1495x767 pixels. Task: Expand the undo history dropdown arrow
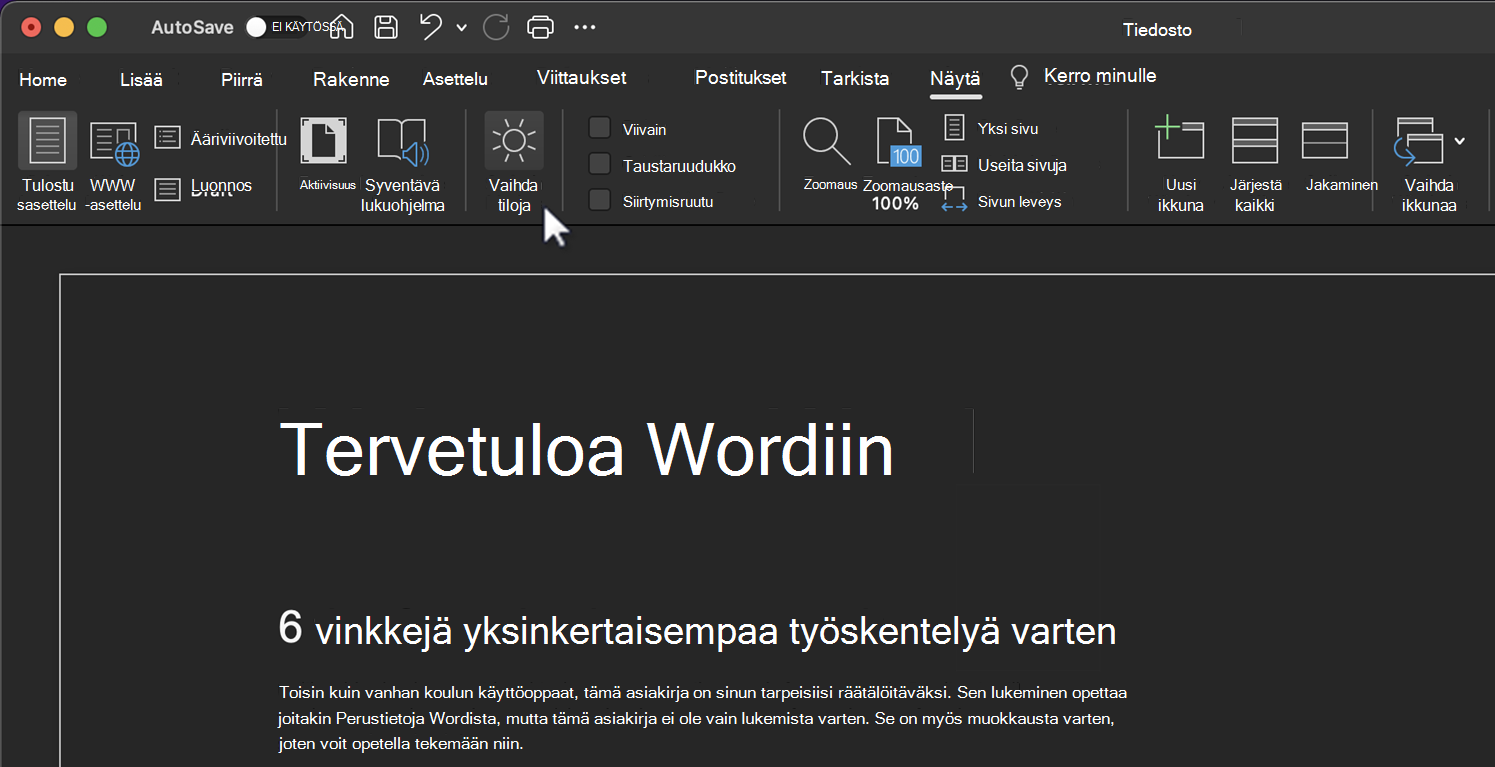(461, 28)
